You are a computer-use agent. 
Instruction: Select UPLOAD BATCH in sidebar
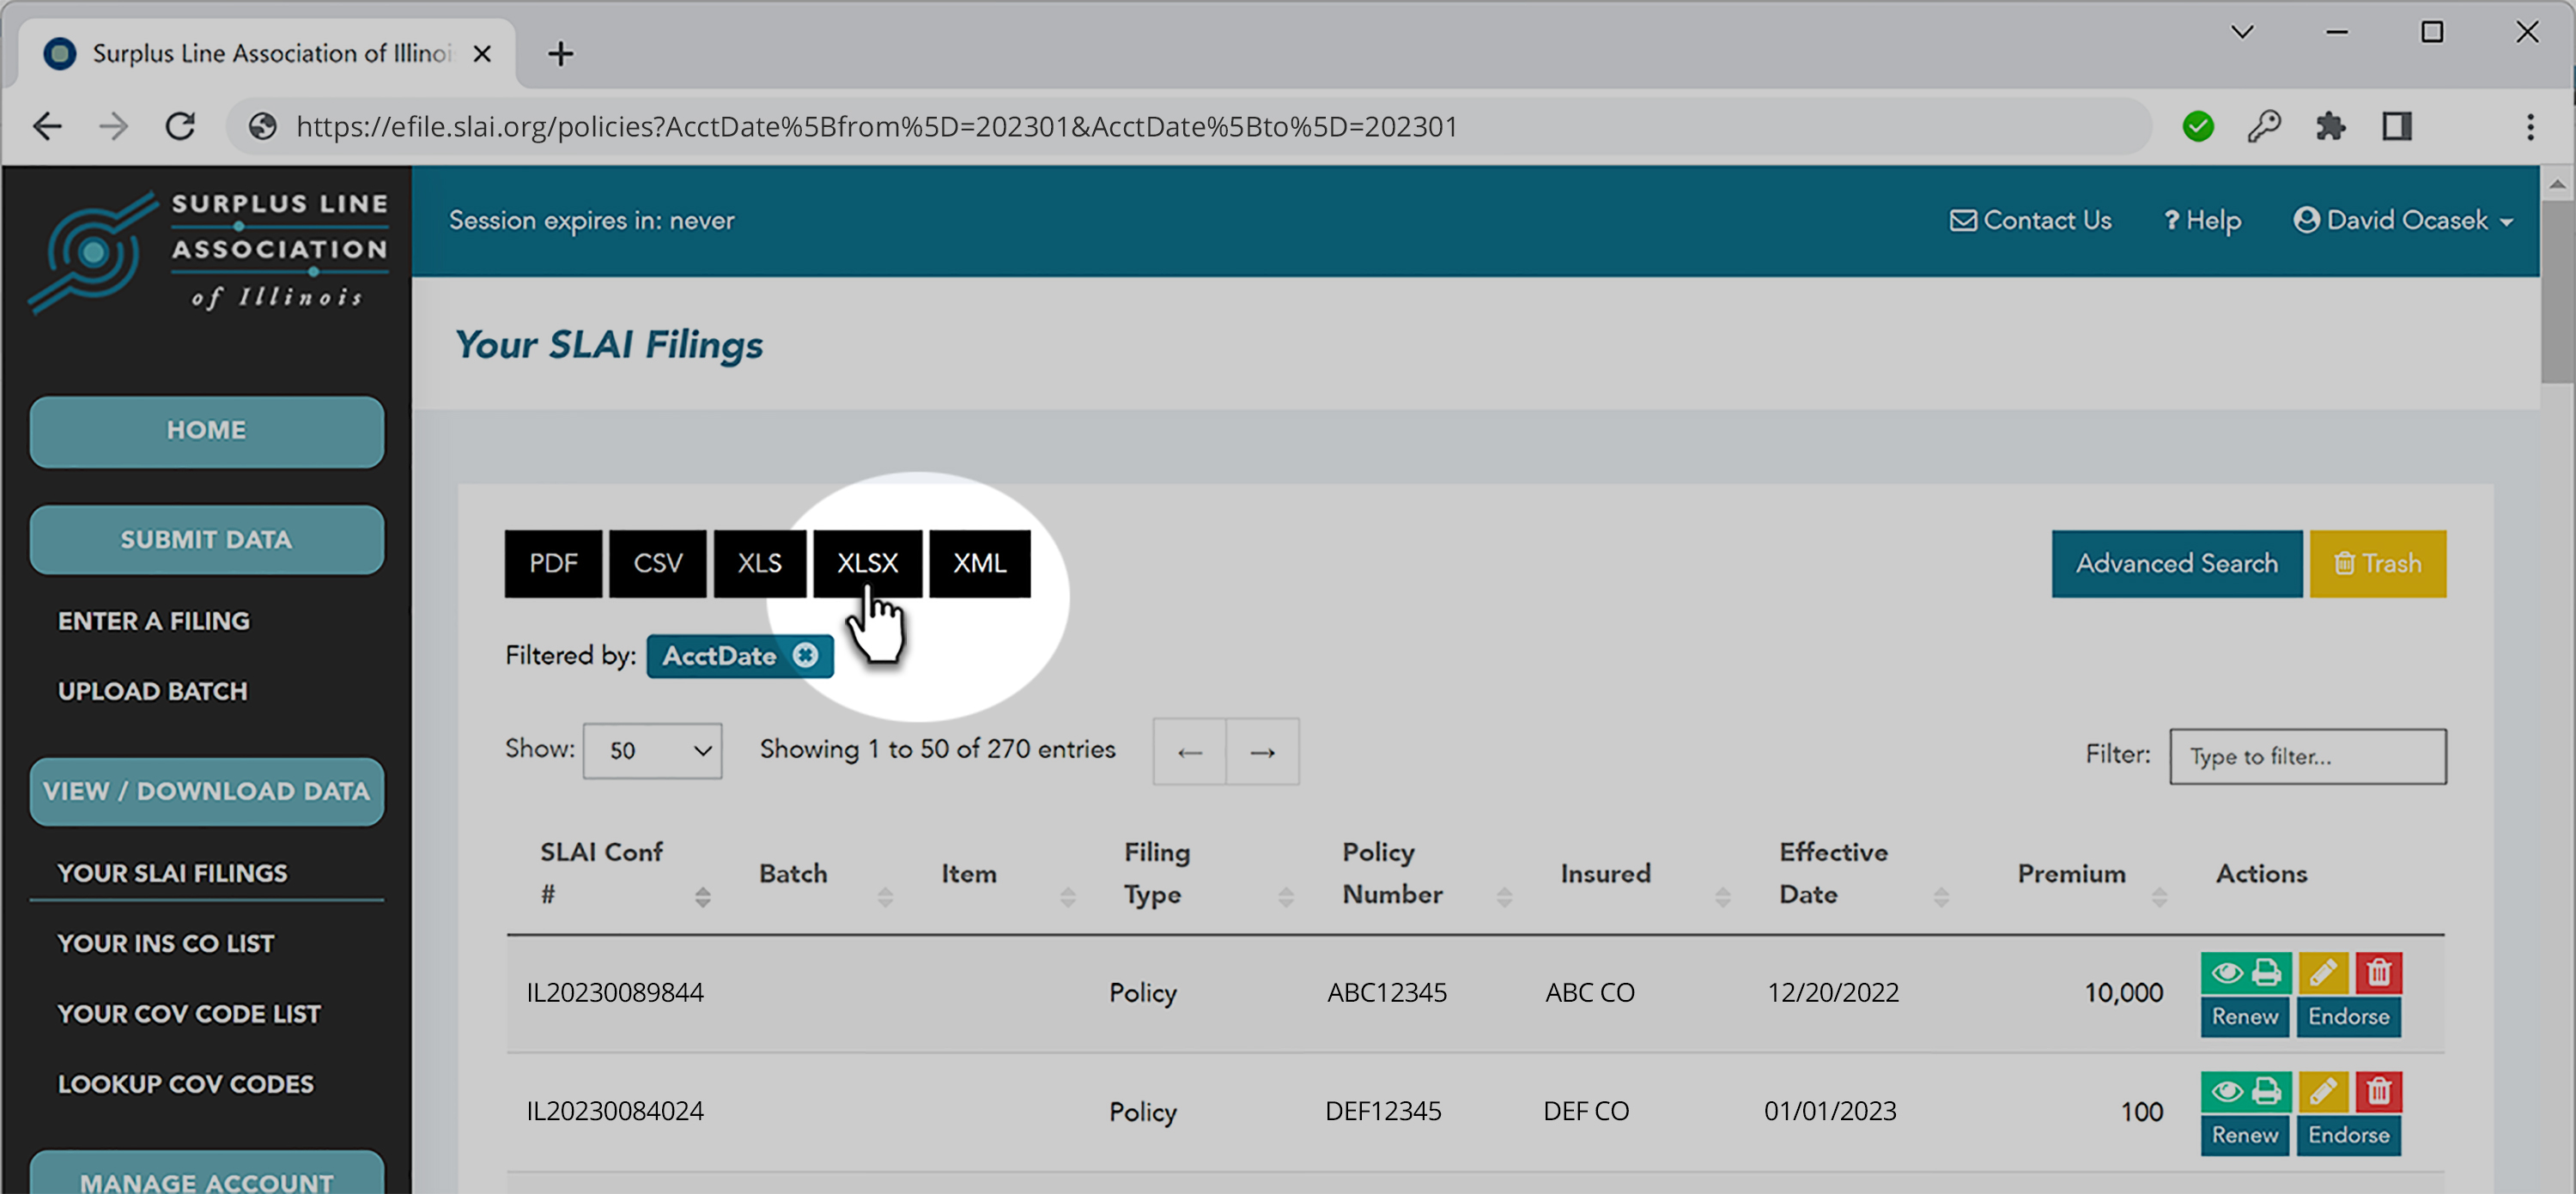(x=153, y=691)
